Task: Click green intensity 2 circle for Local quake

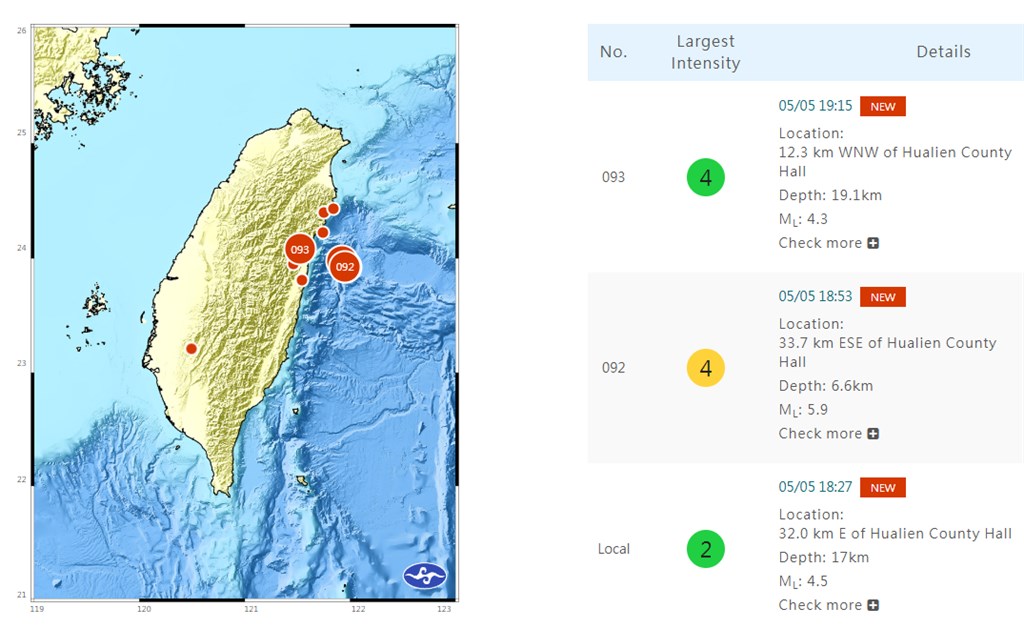Action: coord(705,549)
